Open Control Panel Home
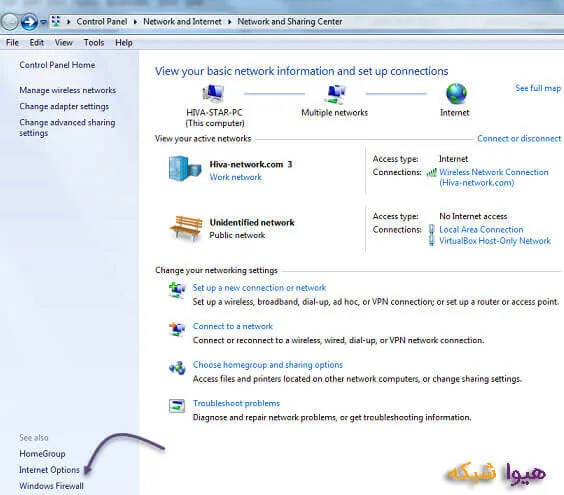This screenshot has width=564, height=495. point(57,65)
